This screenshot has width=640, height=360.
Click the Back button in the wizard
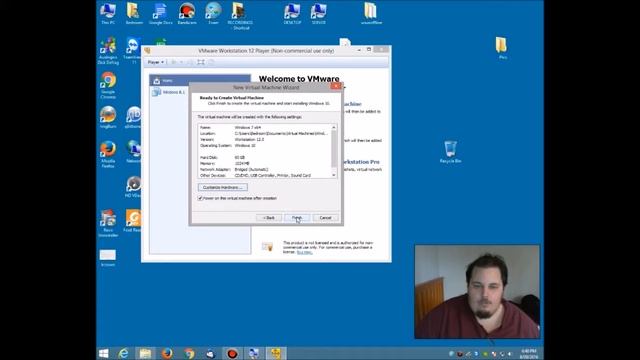coord(269,218)
